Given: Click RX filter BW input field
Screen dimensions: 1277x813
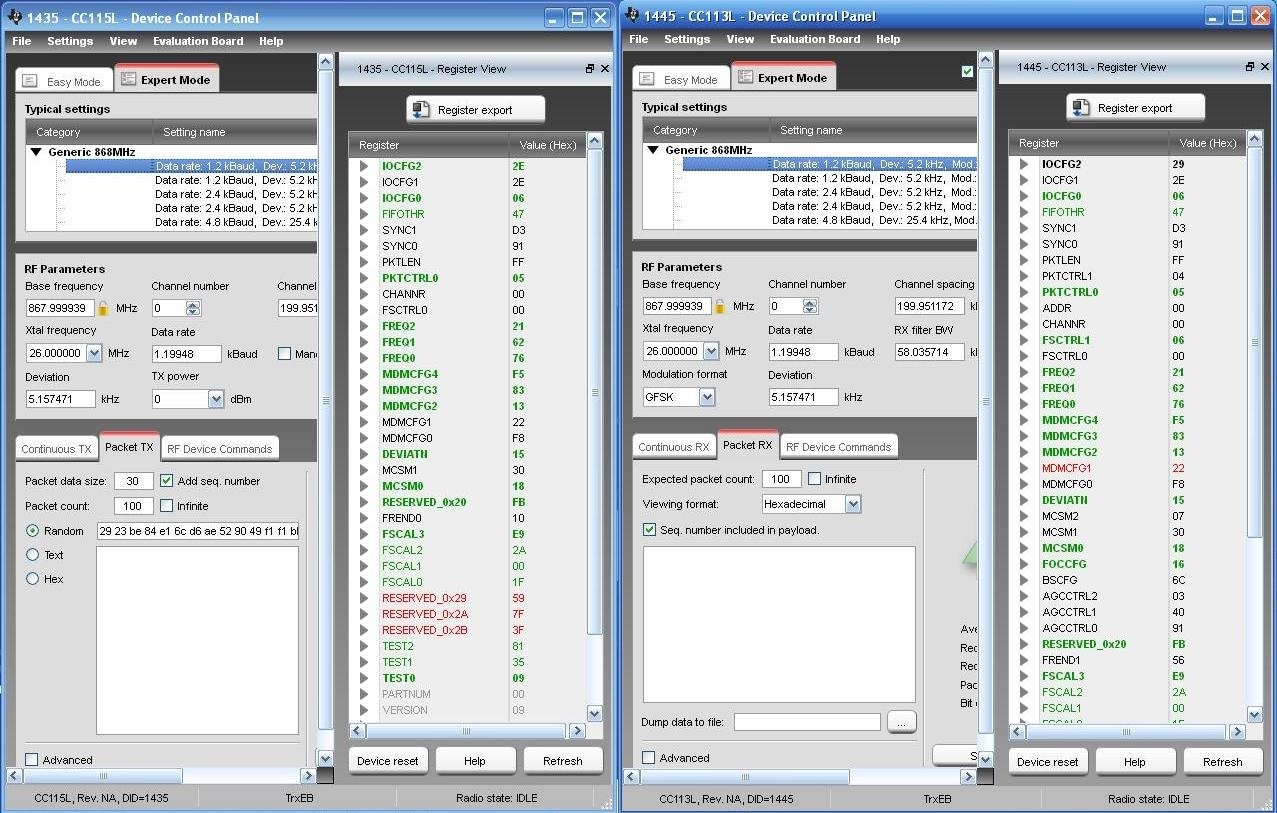Looking at the screenshot, I should click(929, 352).
